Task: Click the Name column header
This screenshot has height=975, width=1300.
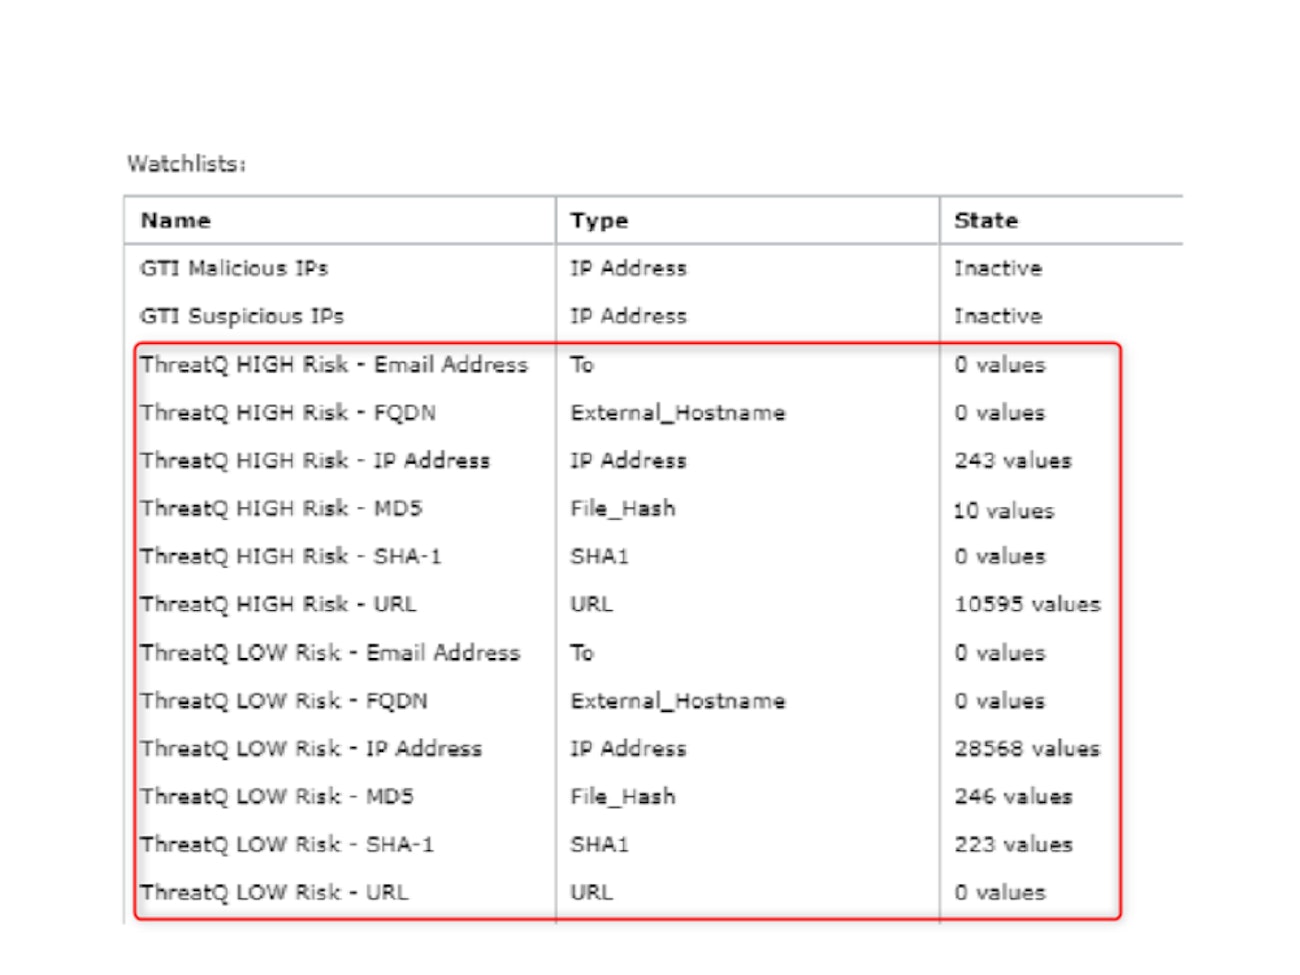Action: (176, 221)
